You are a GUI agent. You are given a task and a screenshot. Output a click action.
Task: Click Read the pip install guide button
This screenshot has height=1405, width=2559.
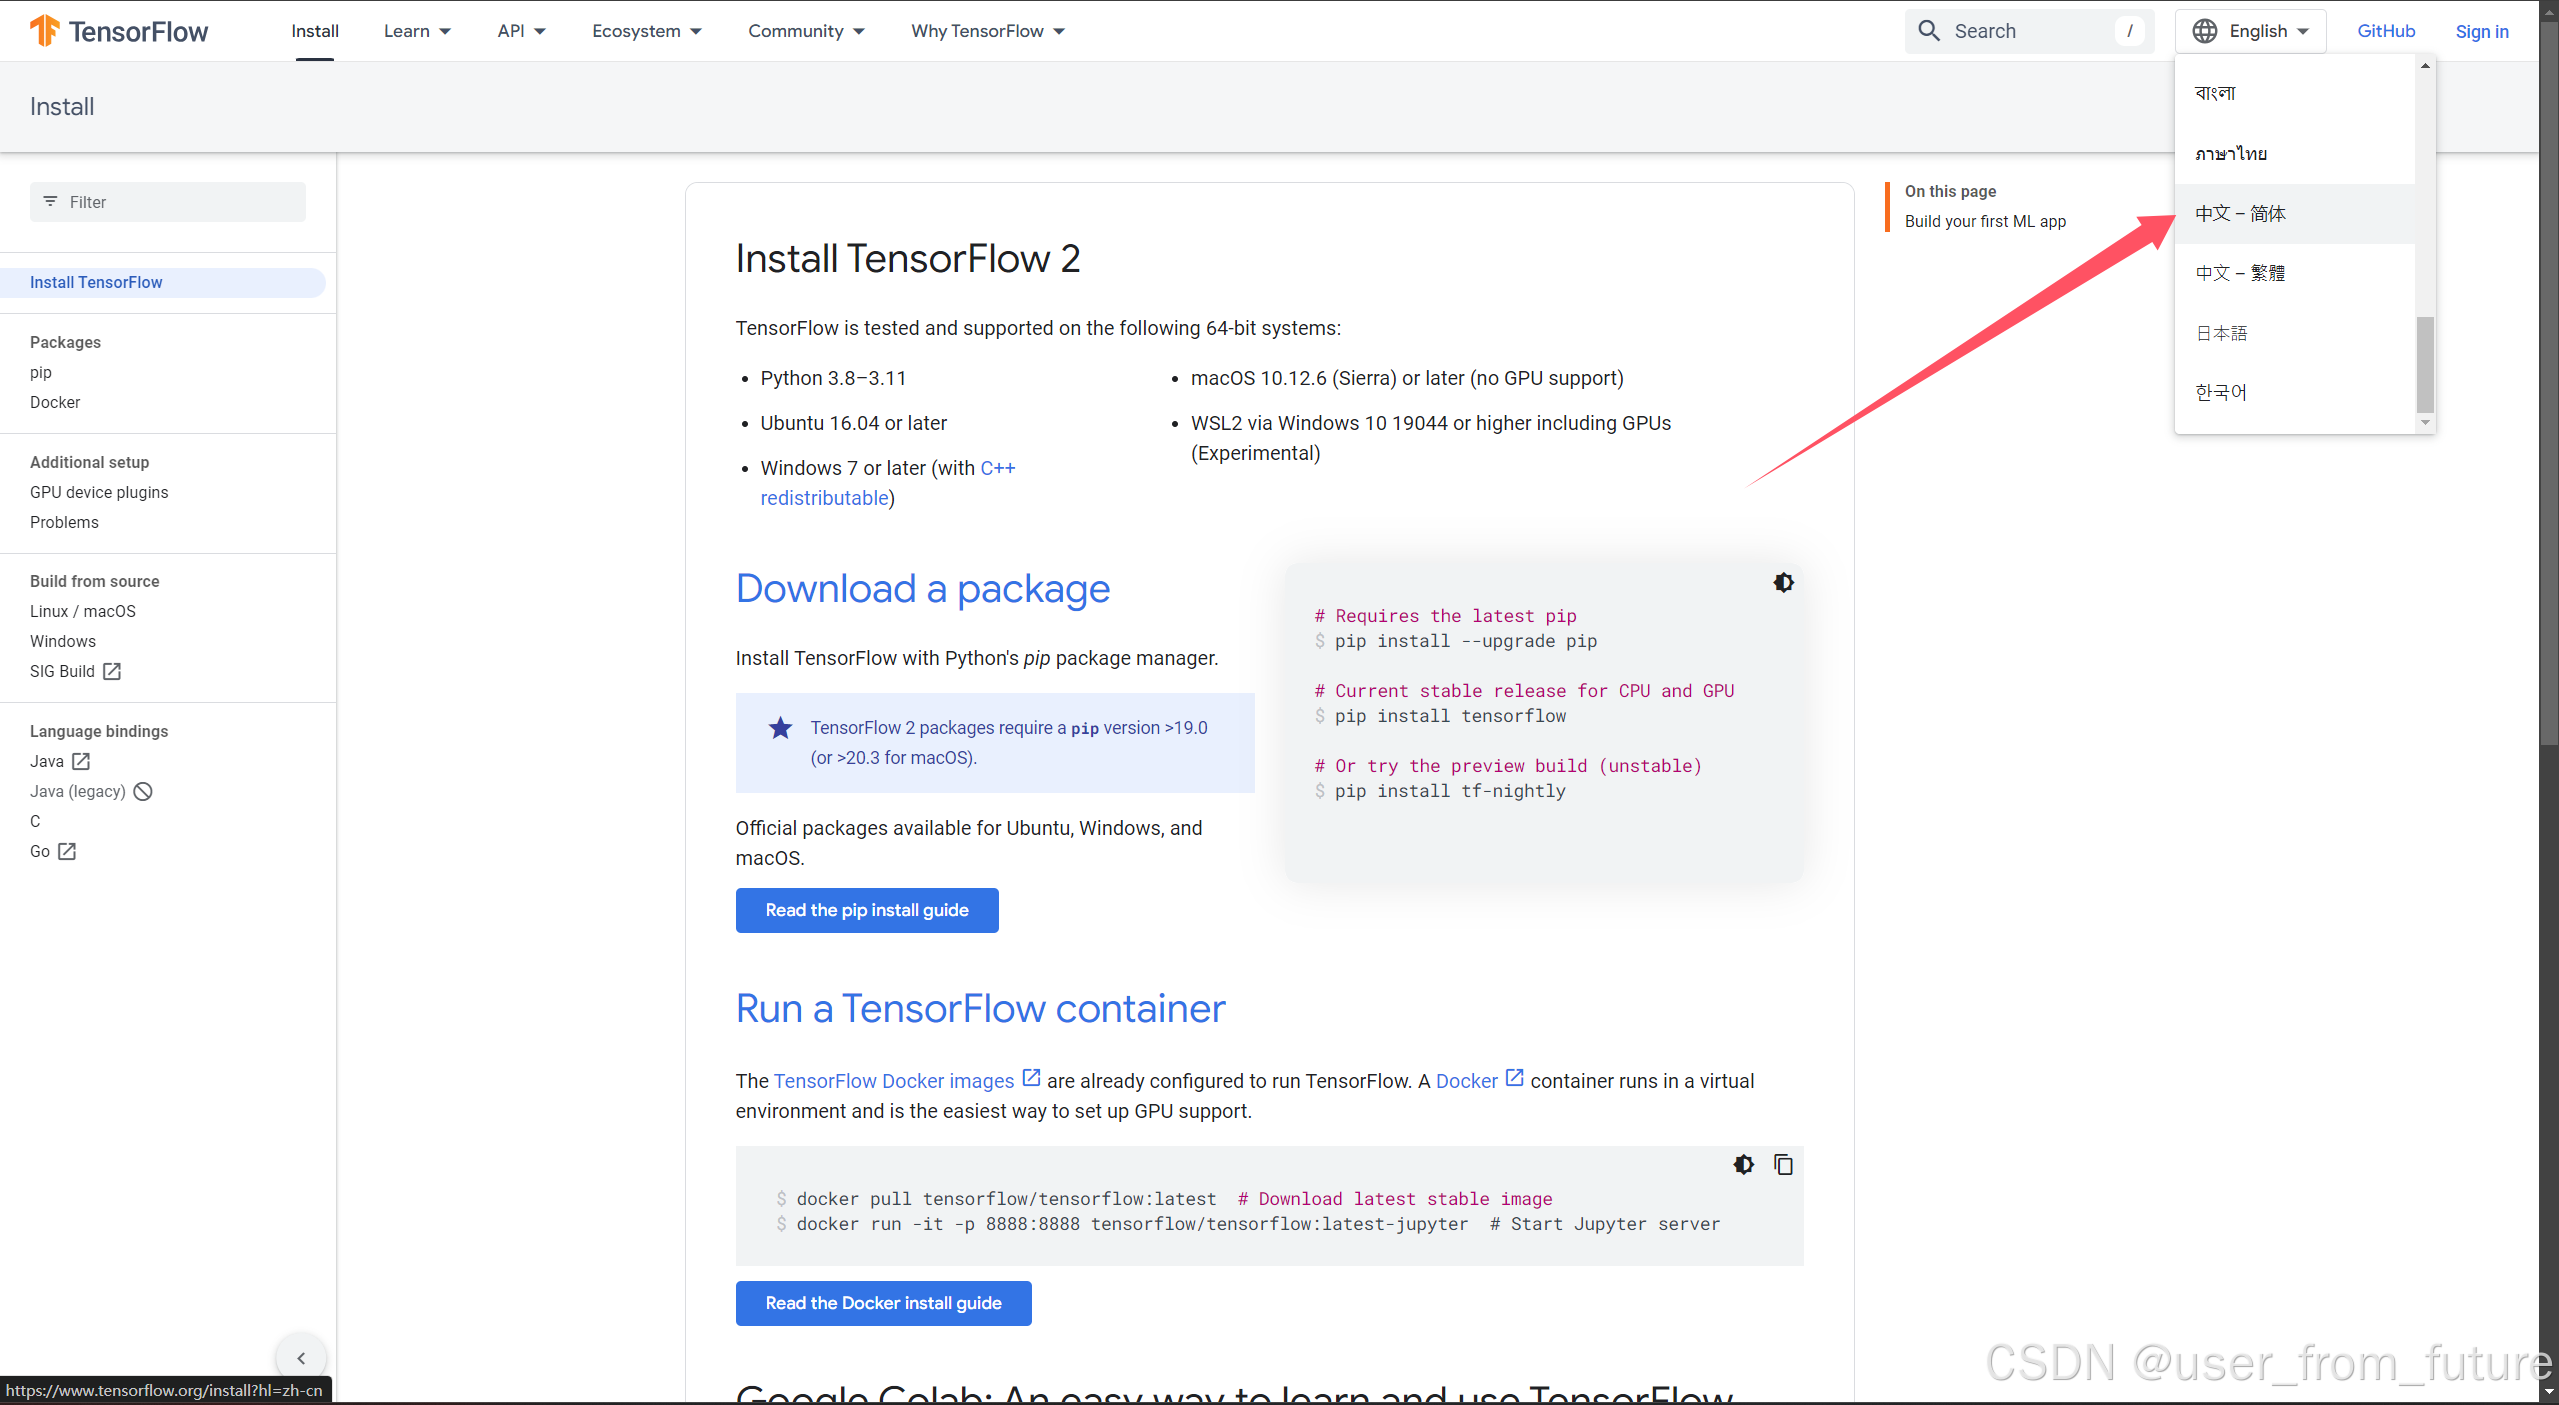(x=866, y=910)
